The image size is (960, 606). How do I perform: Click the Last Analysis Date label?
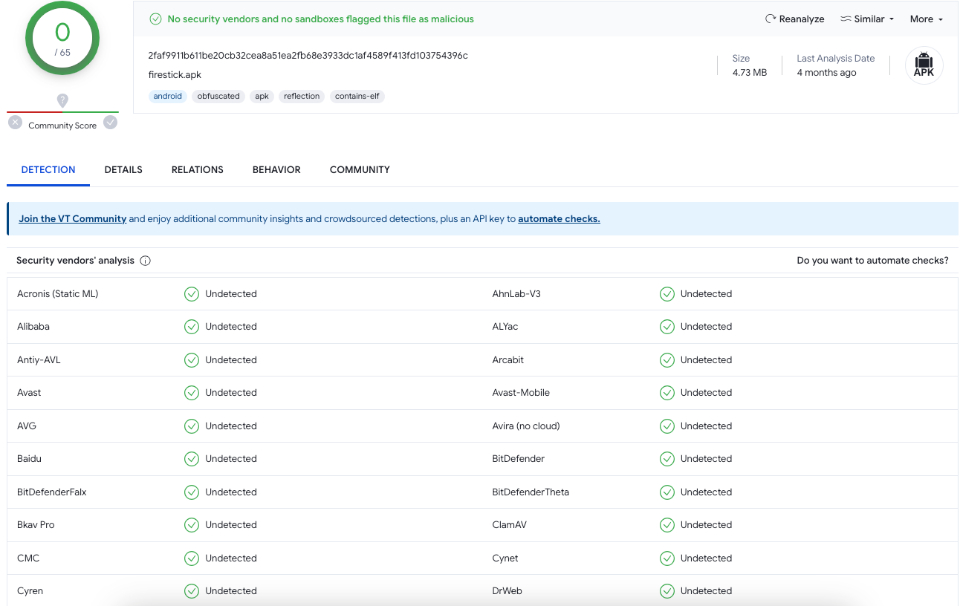(836, 58)
